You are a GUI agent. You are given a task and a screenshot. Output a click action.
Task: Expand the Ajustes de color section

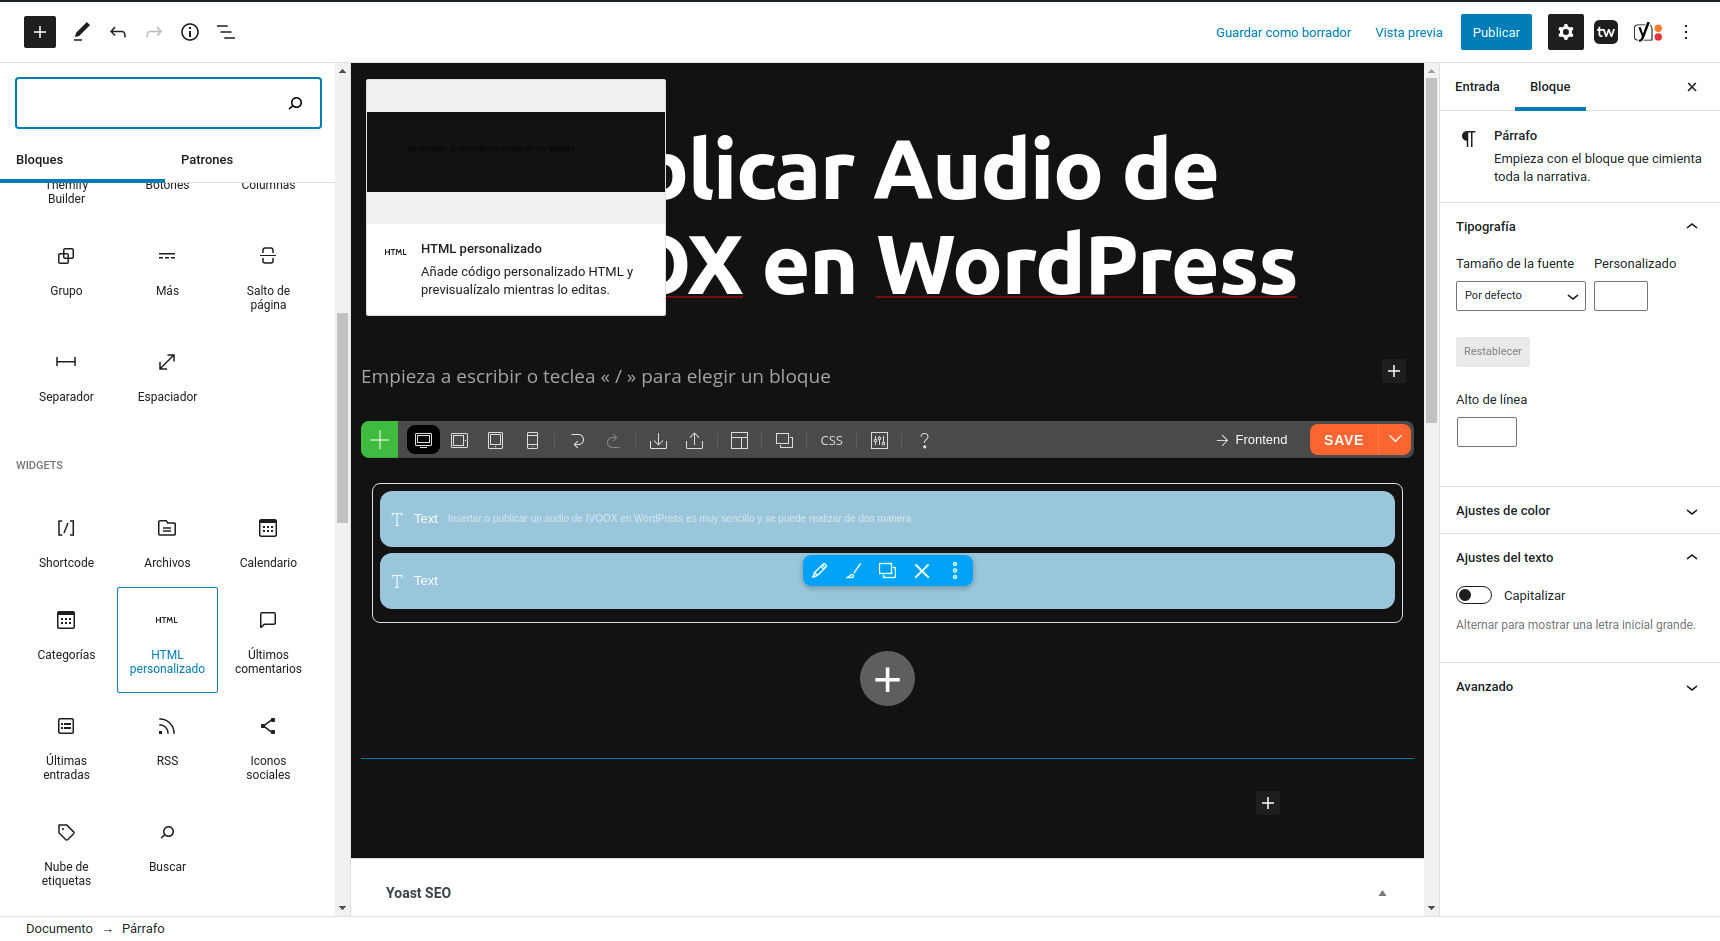pos(1578,510)
